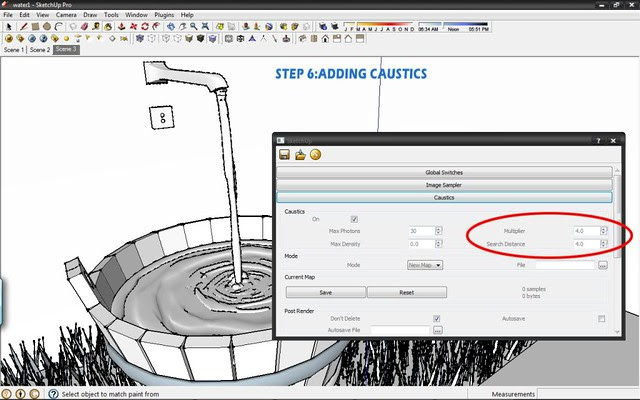Switch to the Scene 2 tab
The image size is (640, 400).
(40, 50)
